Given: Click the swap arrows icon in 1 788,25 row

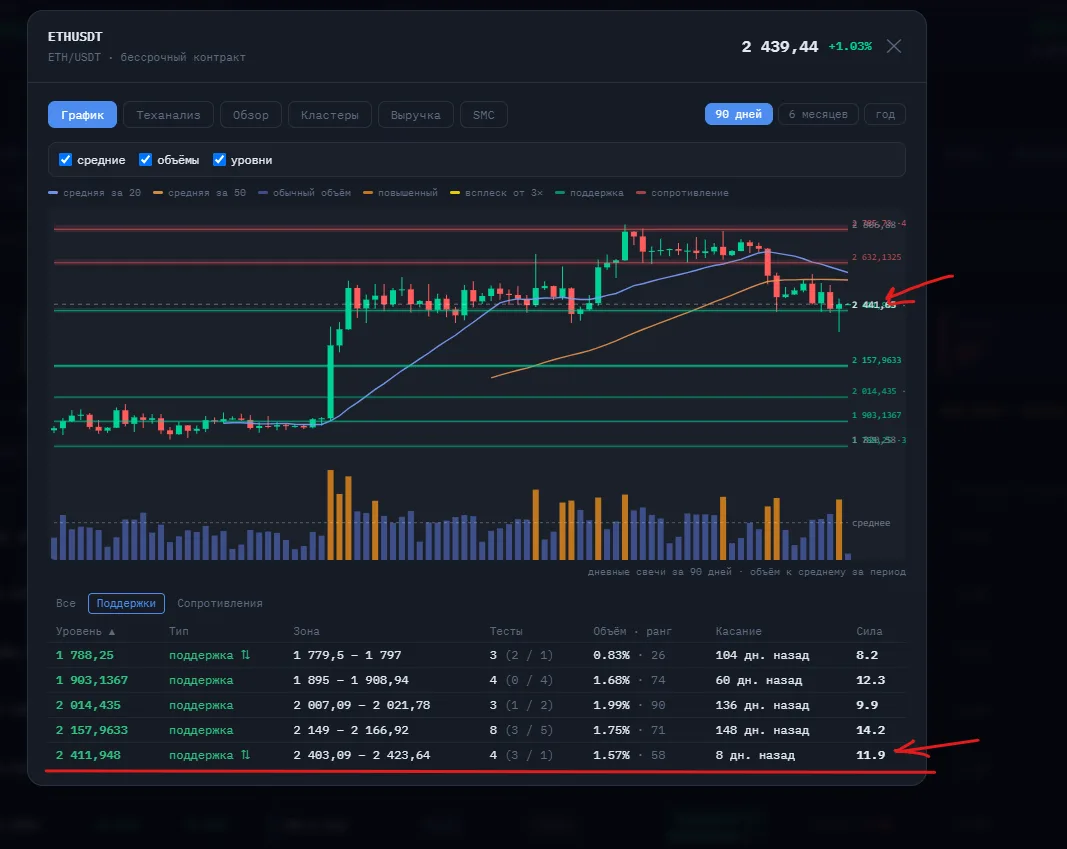Looking at the screenshot, I should [245, 654].
